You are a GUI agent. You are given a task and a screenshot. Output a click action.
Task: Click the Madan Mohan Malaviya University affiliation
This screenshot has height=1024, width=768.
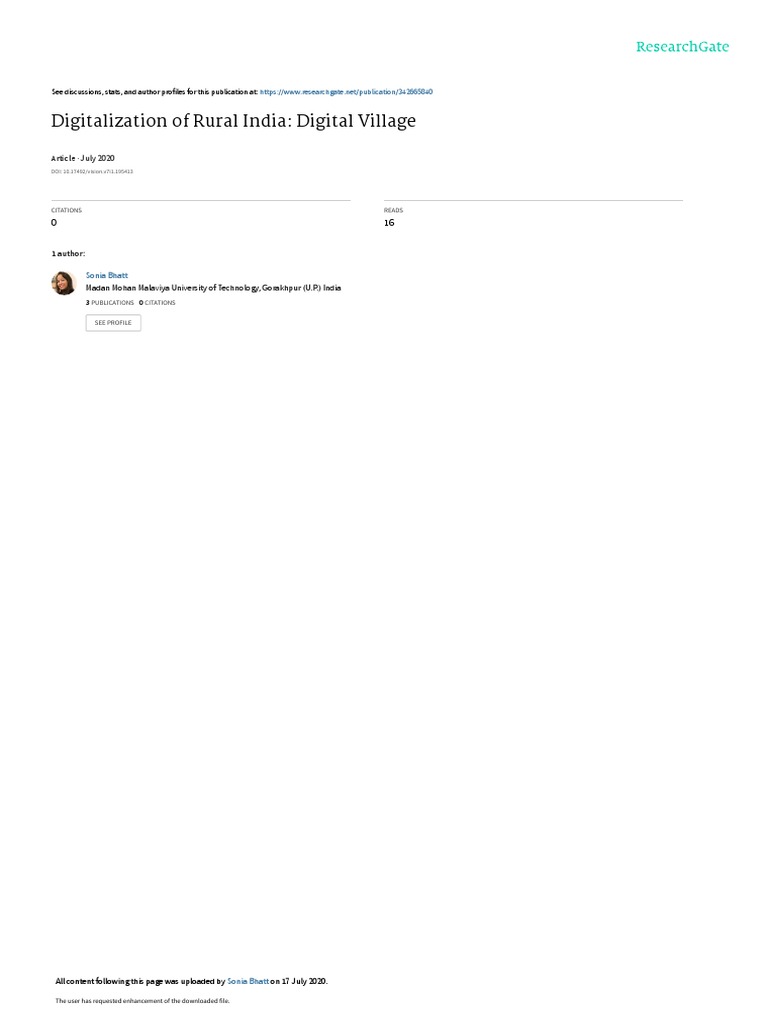(x=214, y=288)
